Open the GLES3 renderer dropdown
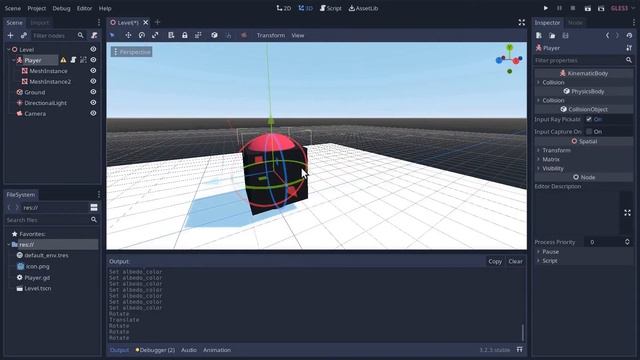The image size is (640, 360). [x=622, y=8]
